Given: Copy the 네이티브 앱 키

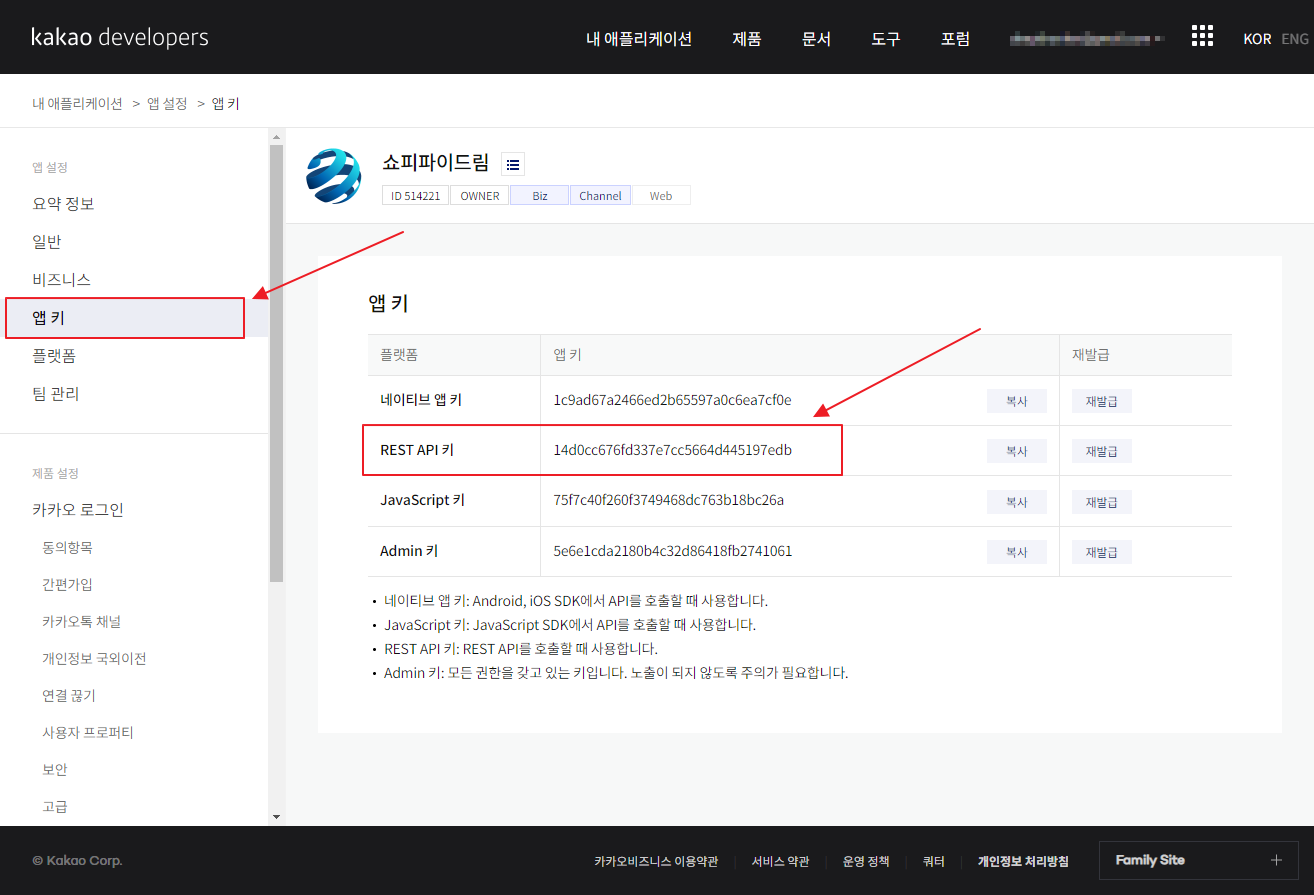Looking at the screenshot, I should pos(1017,401).
